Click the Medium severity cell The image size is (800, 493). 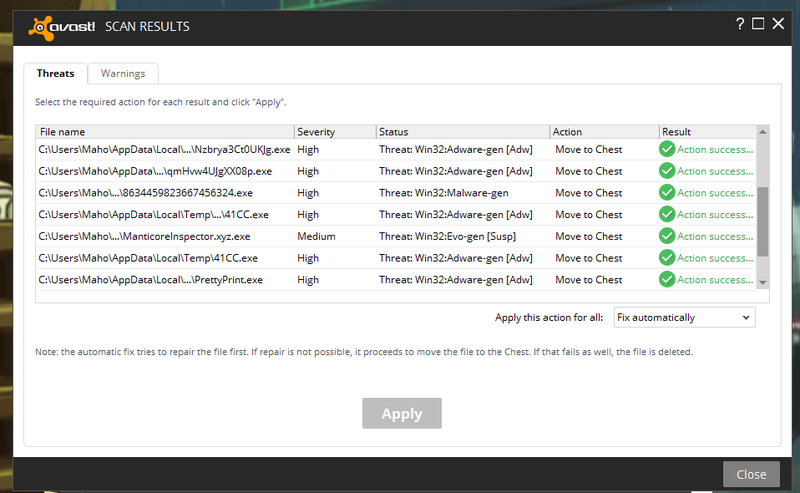[316, 236]
